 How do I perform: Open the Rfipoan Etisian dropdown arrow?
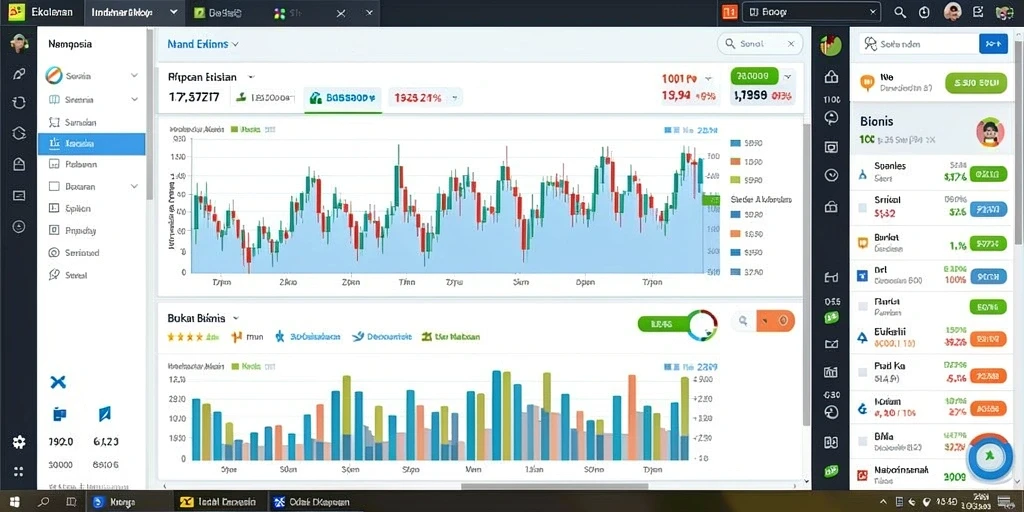point(251,76)
